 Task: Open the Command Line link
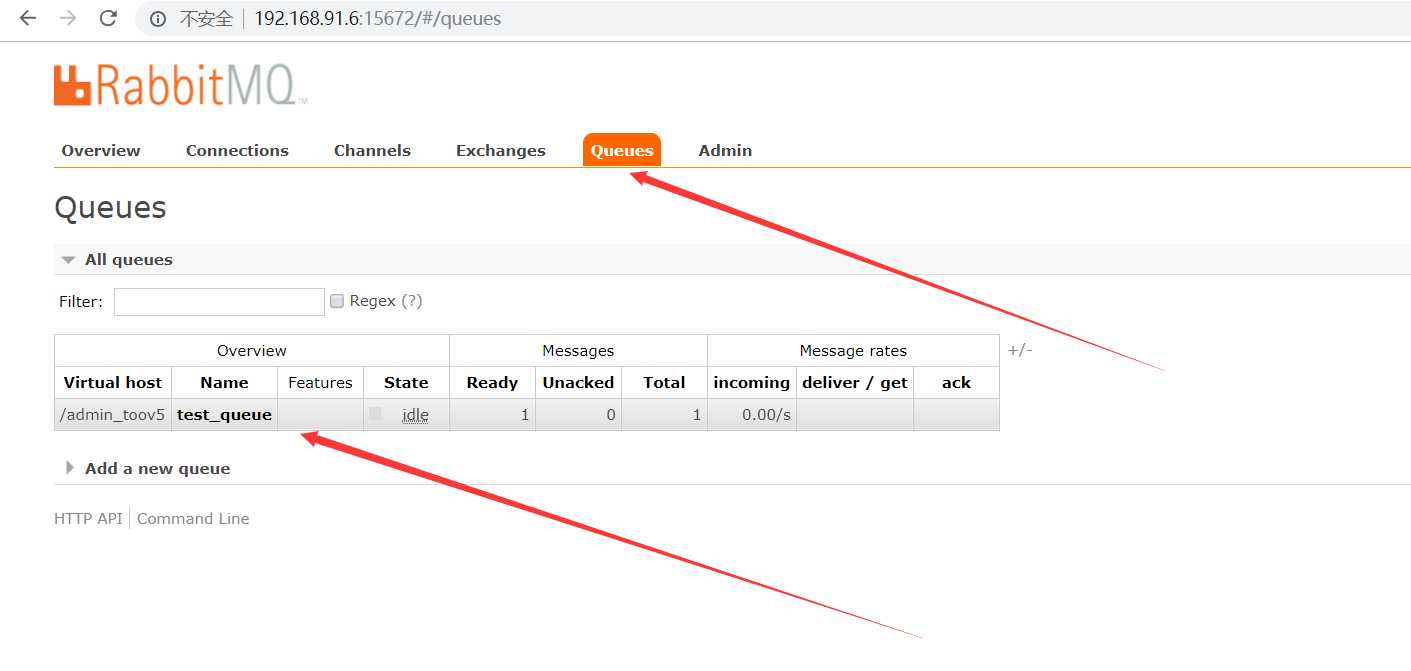(x=193, y=518)
